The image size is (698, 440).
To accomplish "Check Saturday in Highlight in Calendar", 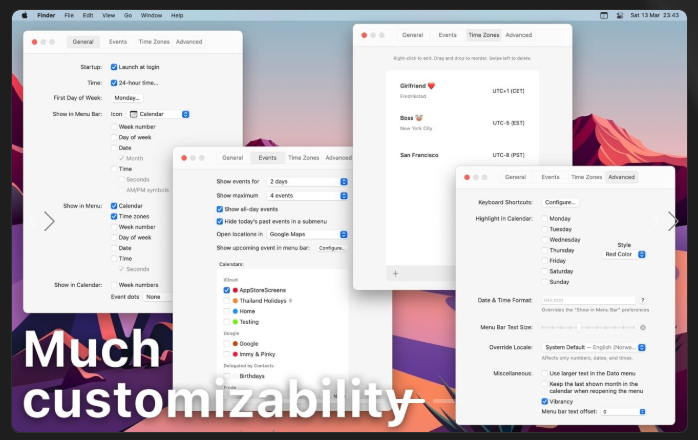I will pyautogui.click(x=544, y=271).
